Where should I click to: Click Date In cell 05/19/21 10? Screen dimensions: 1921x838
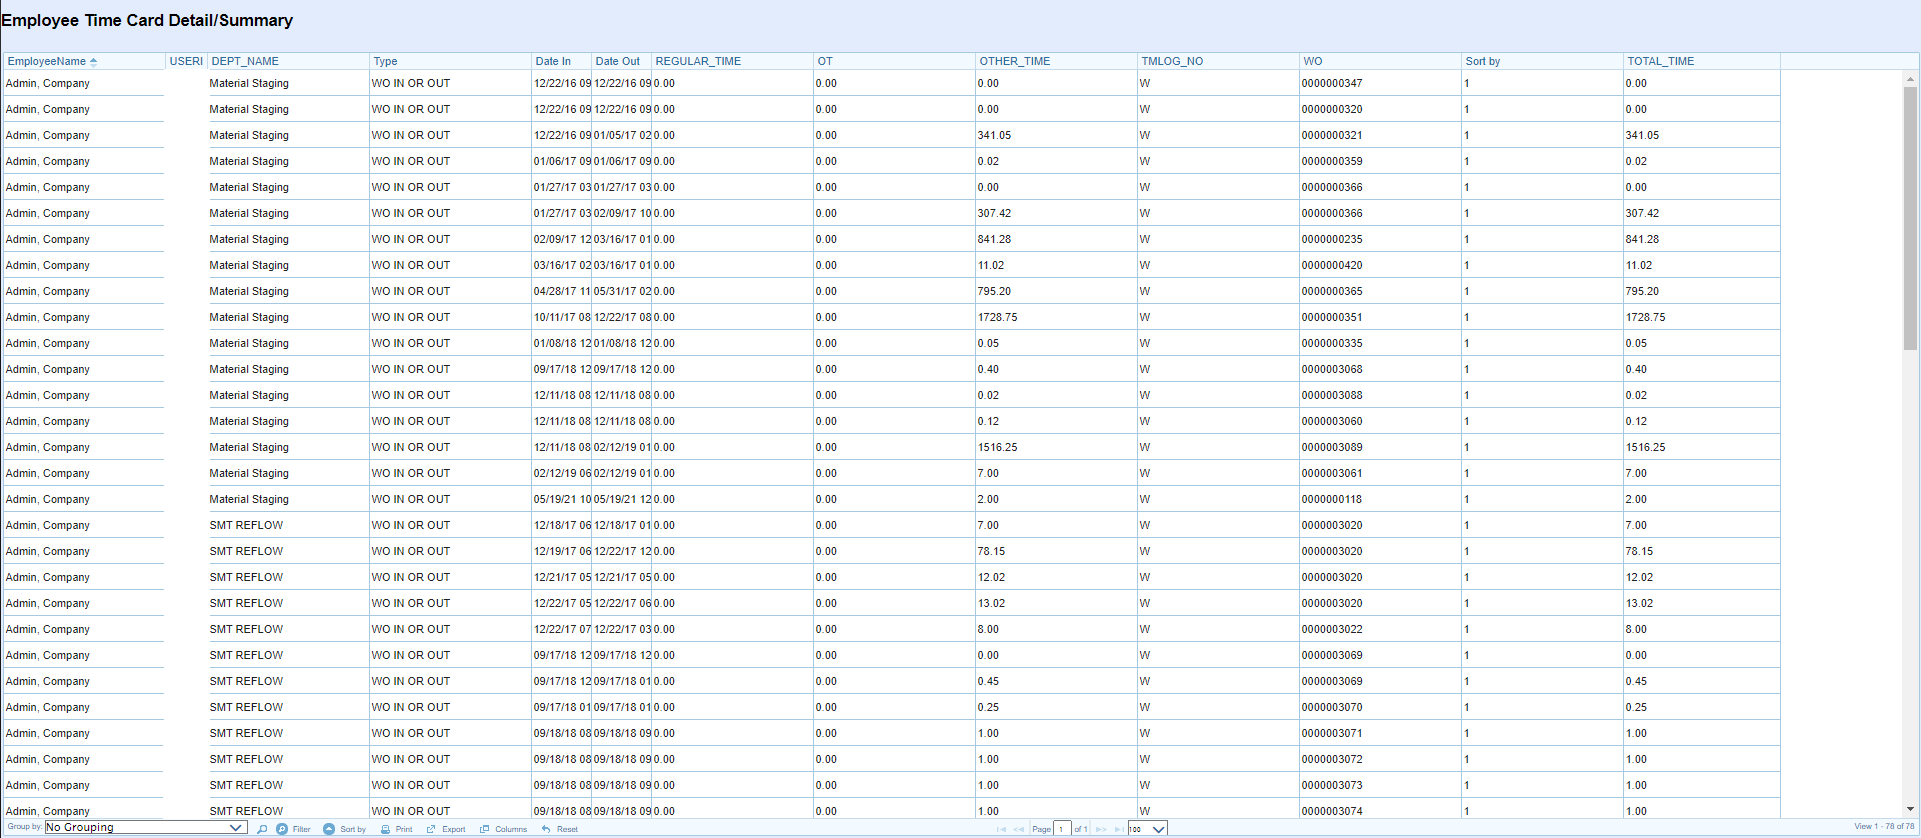(562, 499)
